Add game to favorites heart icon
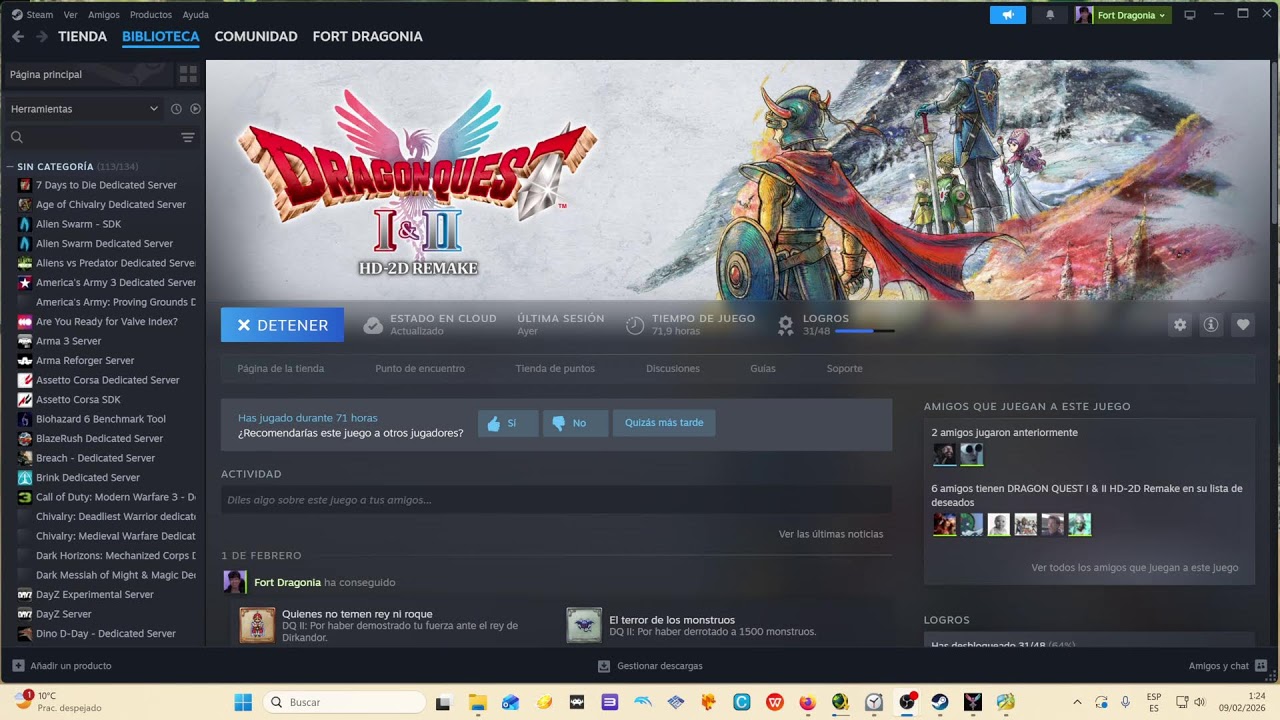The width and height of the screenshot is (1280, 720). point(1243,325)
